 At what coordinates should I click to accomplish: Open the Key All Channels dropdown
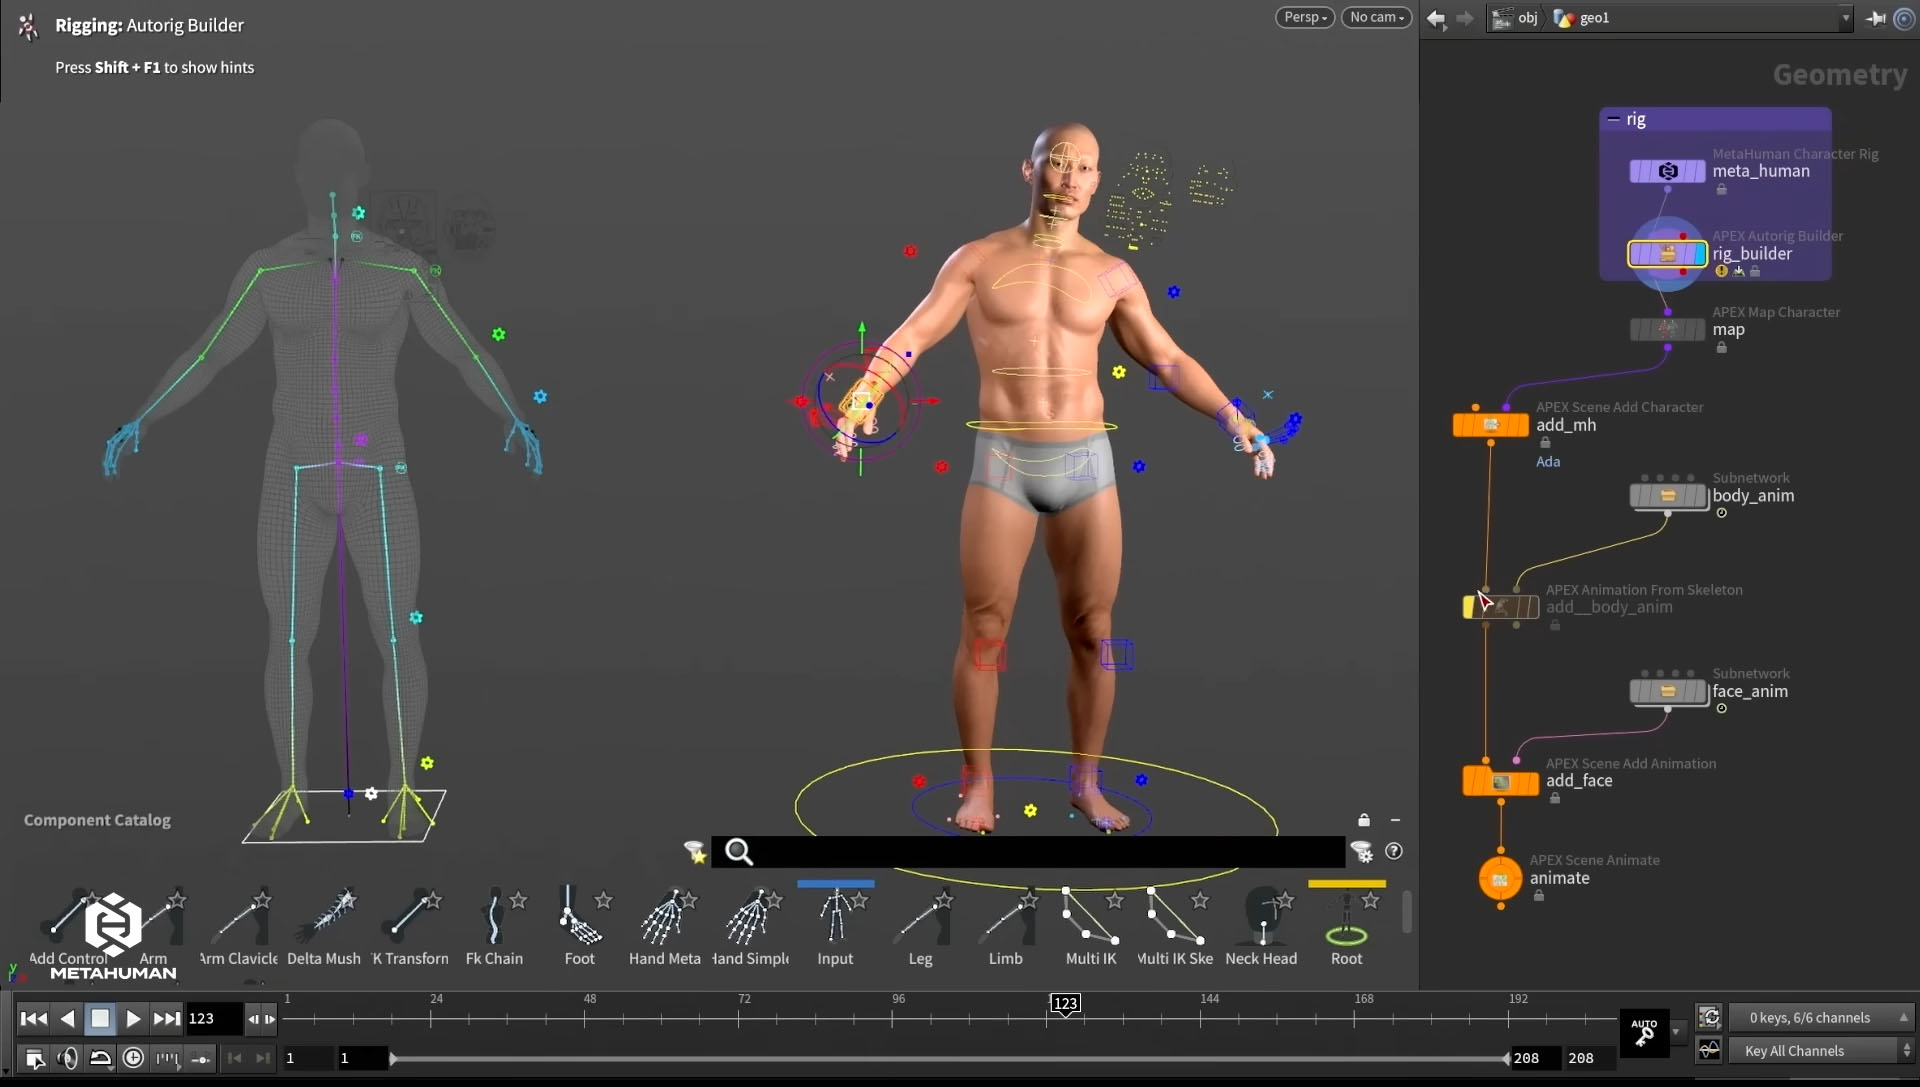point(1820,1051)
